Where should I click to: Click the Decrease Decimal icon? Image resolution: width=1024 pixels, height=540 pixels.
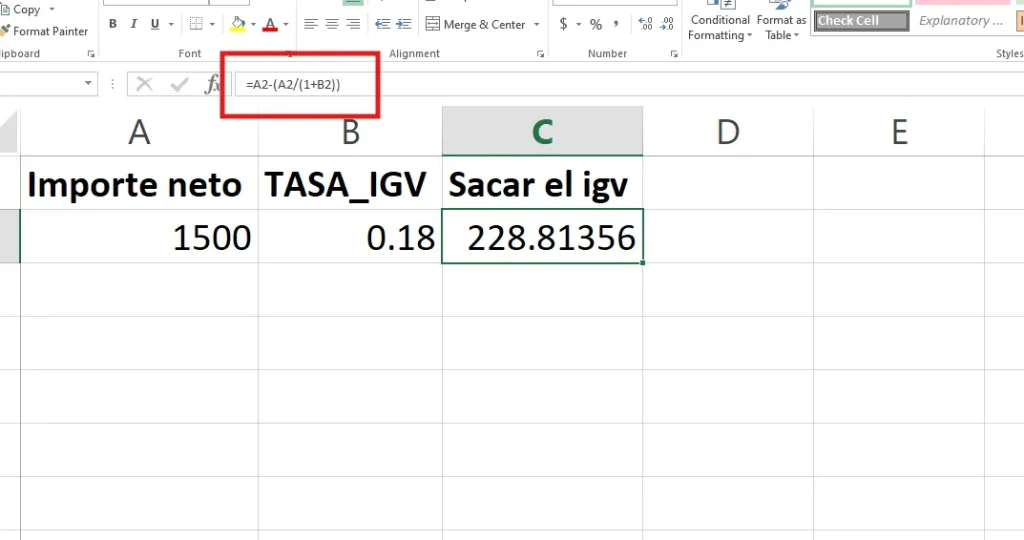tap(667, 24)
